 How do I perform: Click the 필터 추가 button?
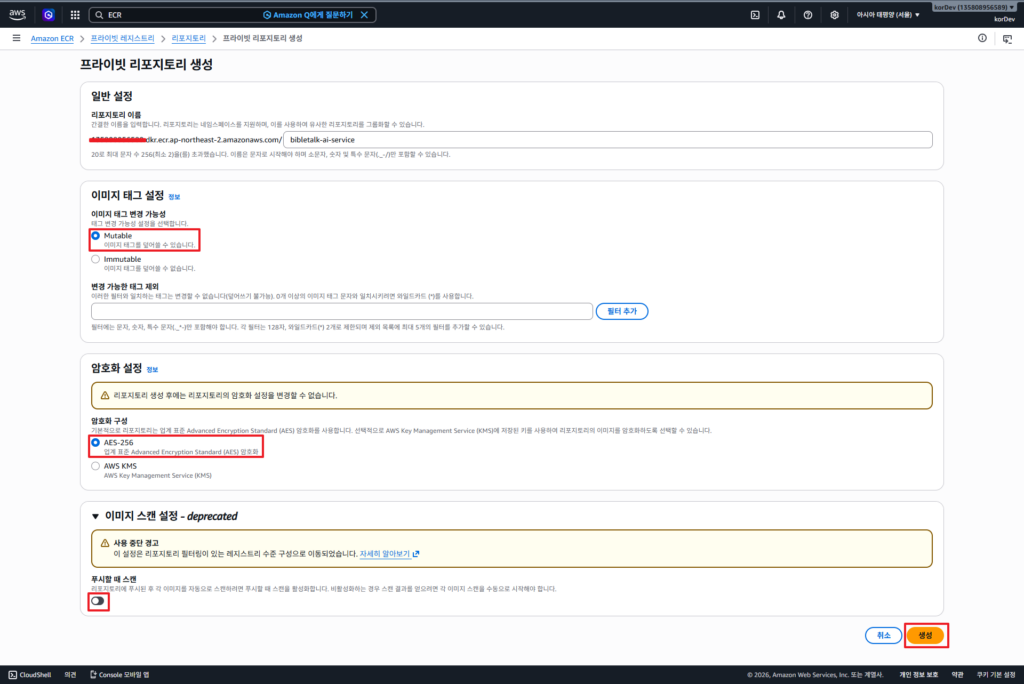click(622, 311)
